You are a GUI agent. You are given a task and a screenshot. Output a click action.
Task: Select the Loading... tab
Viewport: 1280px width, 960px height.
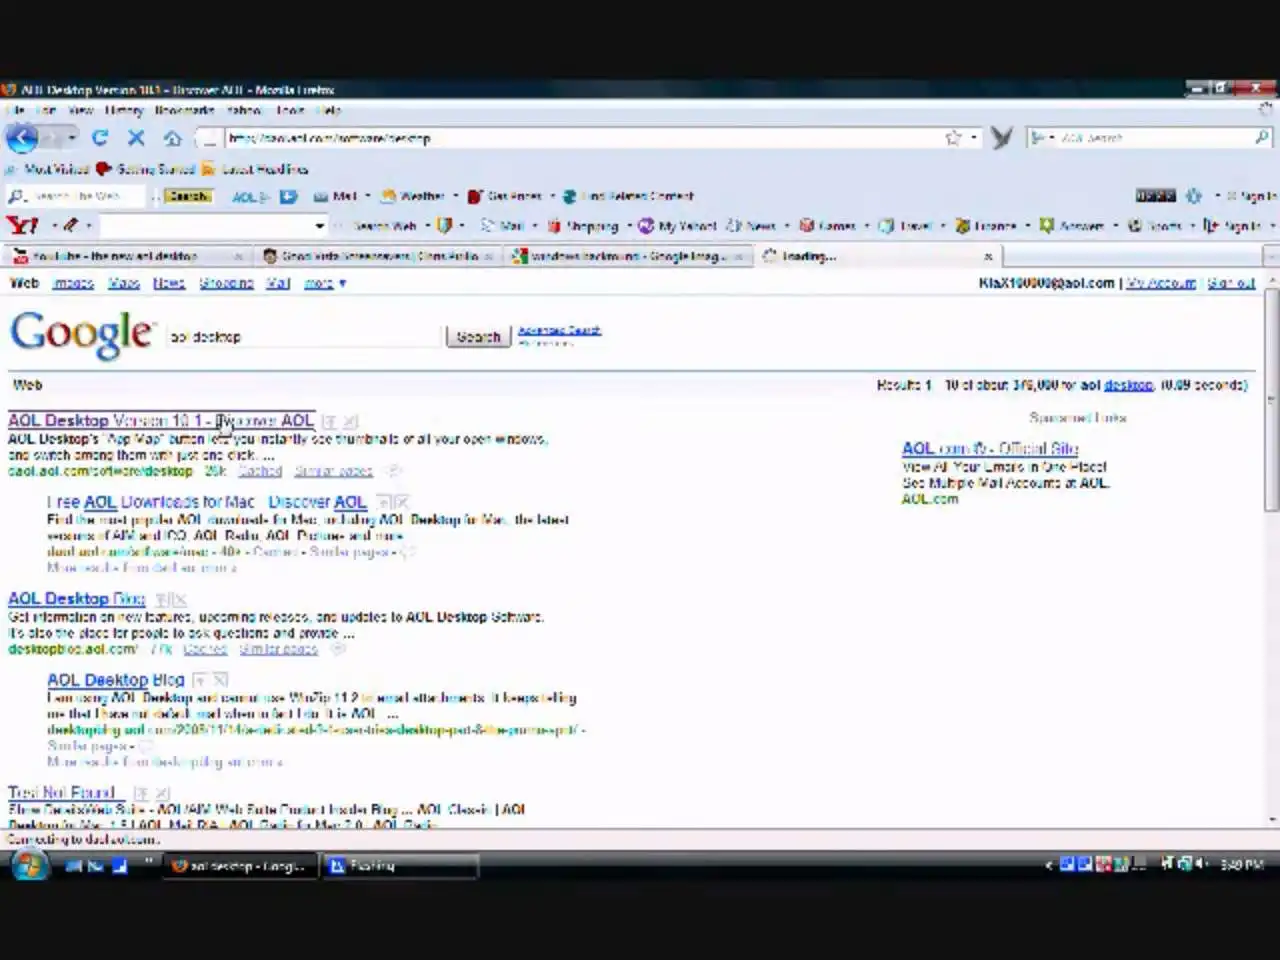click(878, 256)
